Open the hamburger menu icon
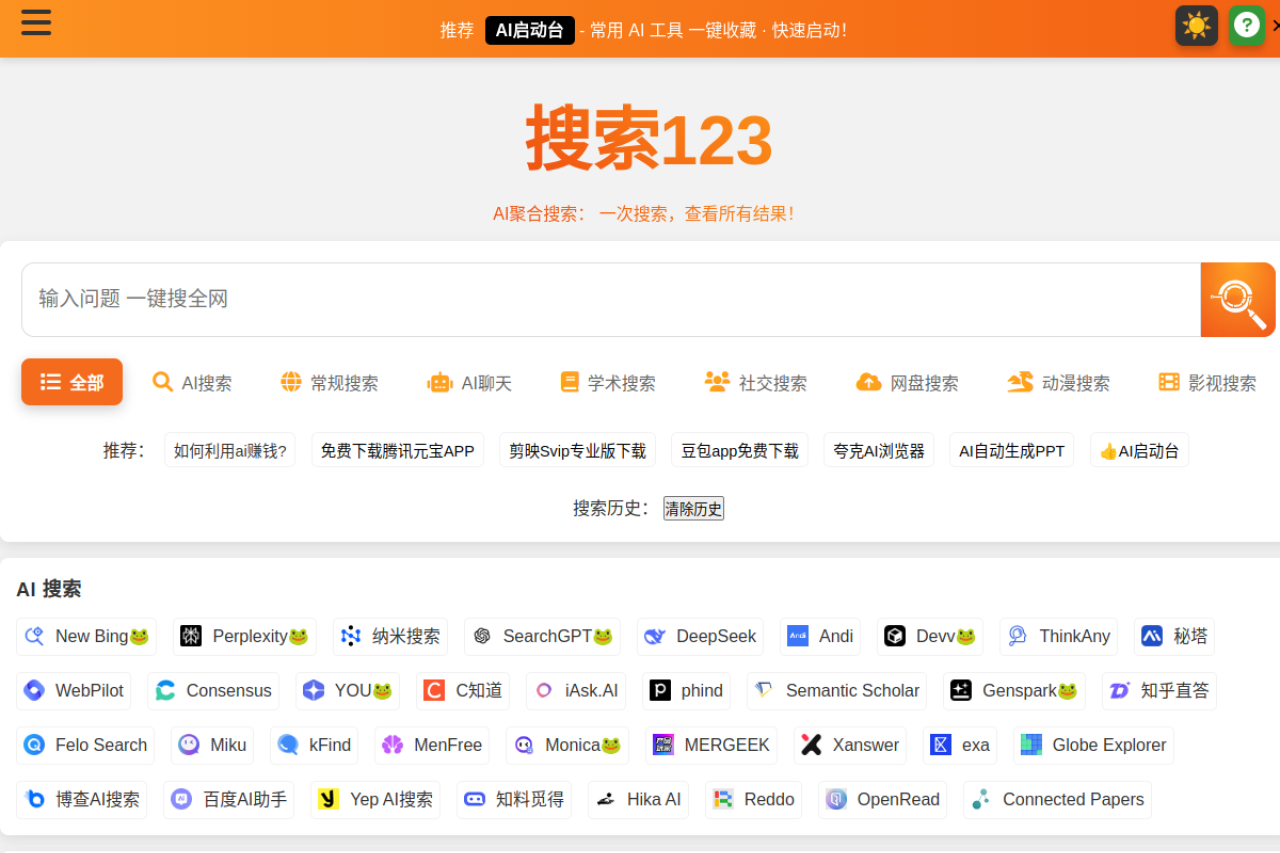The width and height of the screenshot is (1280, 853). click(36, 22)
